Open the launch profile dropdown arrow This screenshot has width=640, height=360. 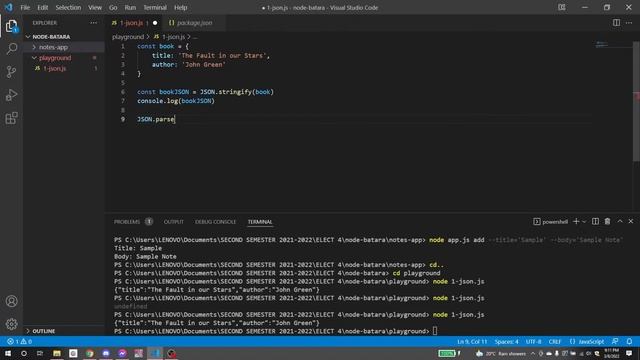[x=584, y=221]
